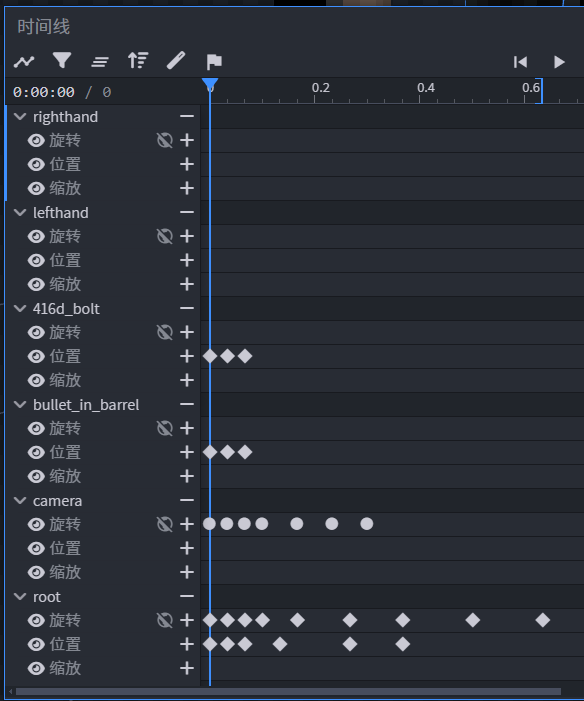This screenshot has height=701, width=584.
Task: Add keyframe to righthand 位置 channel
Action: click(x=187, y=164)
